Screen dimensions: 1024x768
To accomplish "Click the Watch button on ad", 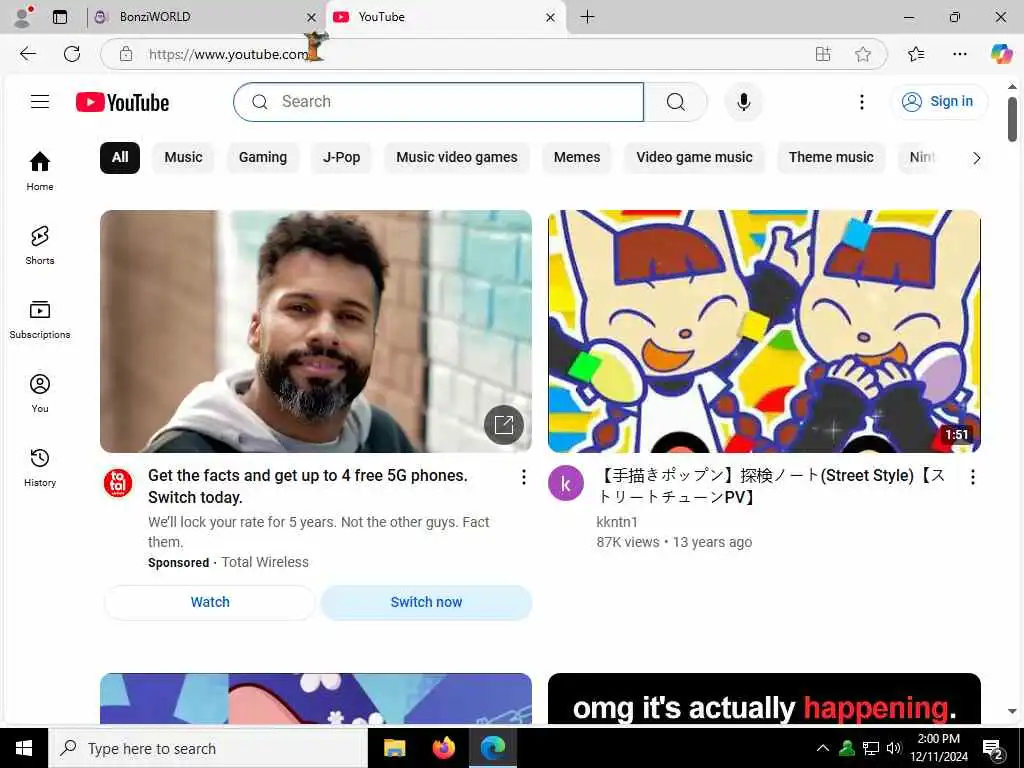I will coord(210,602).
